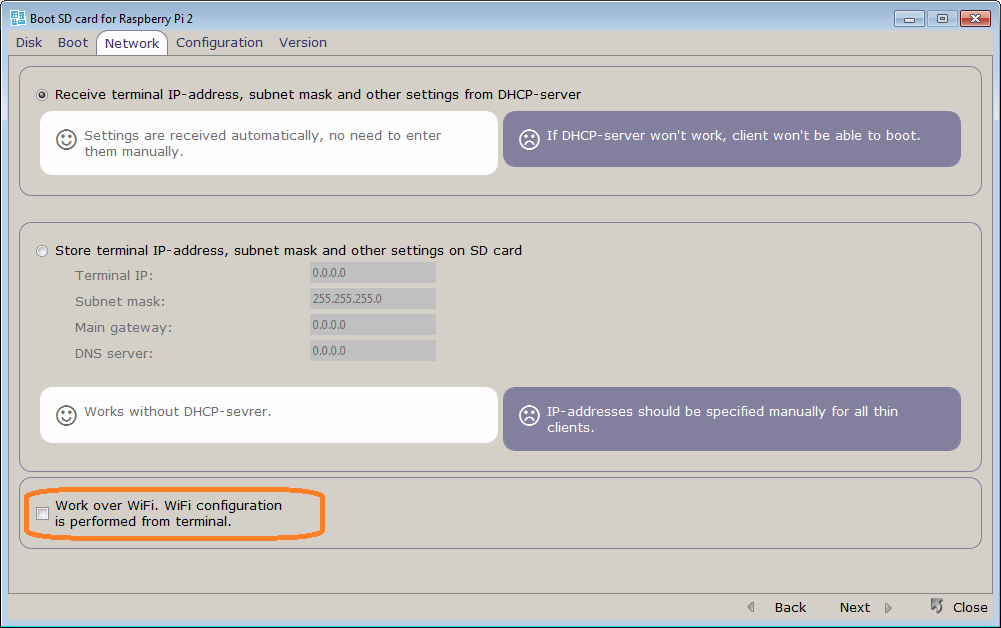Click the left arrow beside Back
This screenshot has height=628, width=1001.
point(750,607)
